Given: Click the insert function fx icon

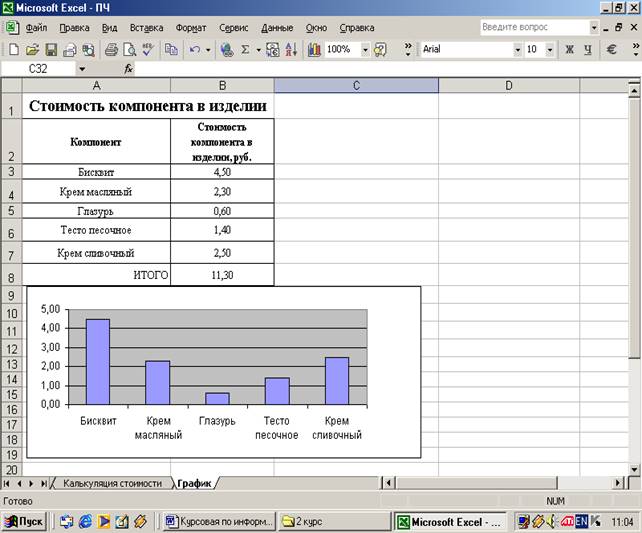Looking at the screenshot, I should (x=128, y=69).
